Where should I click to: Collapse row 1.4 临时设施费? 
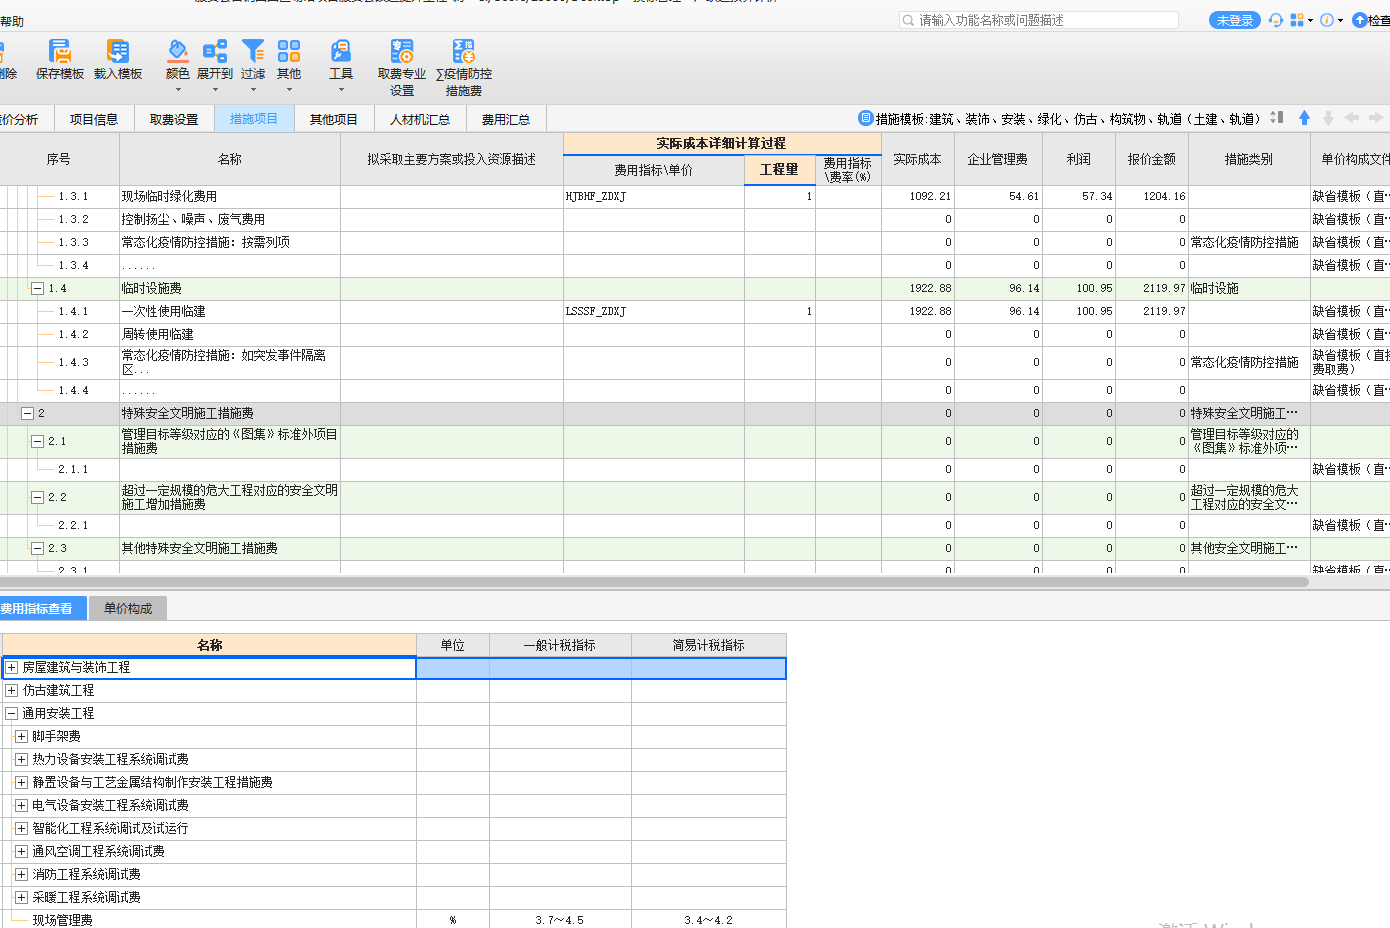pyautogui.click(x=37, y=288)
